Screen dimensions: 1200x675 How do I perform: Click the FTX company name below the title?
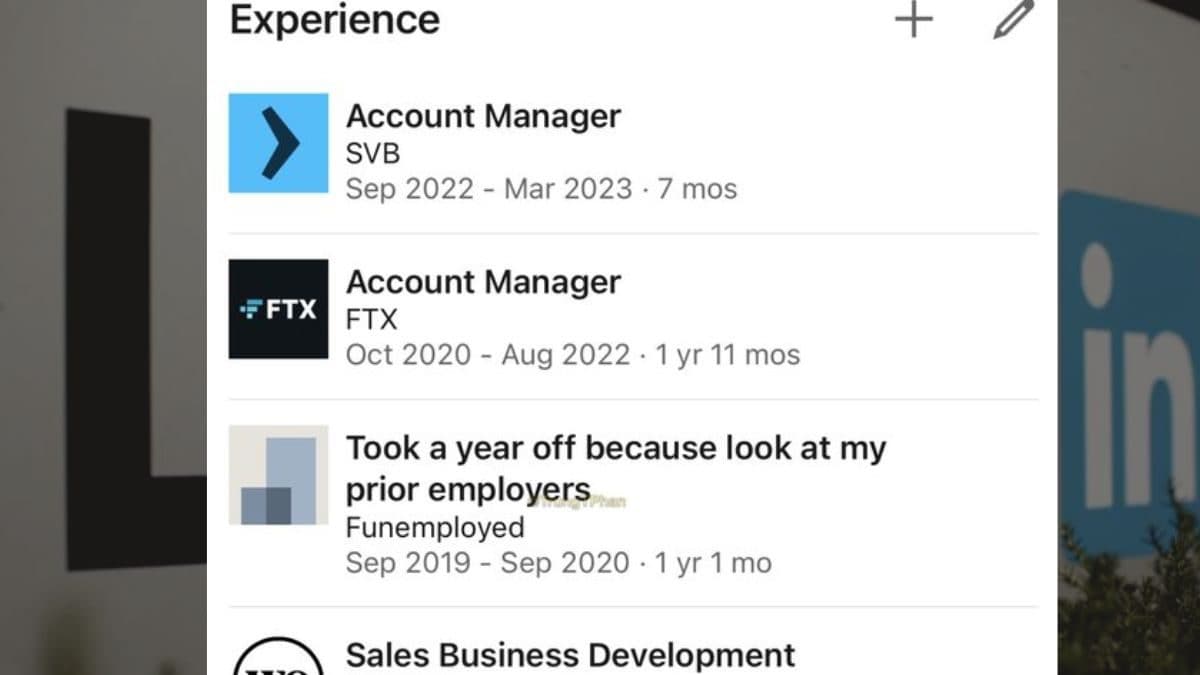371,319
